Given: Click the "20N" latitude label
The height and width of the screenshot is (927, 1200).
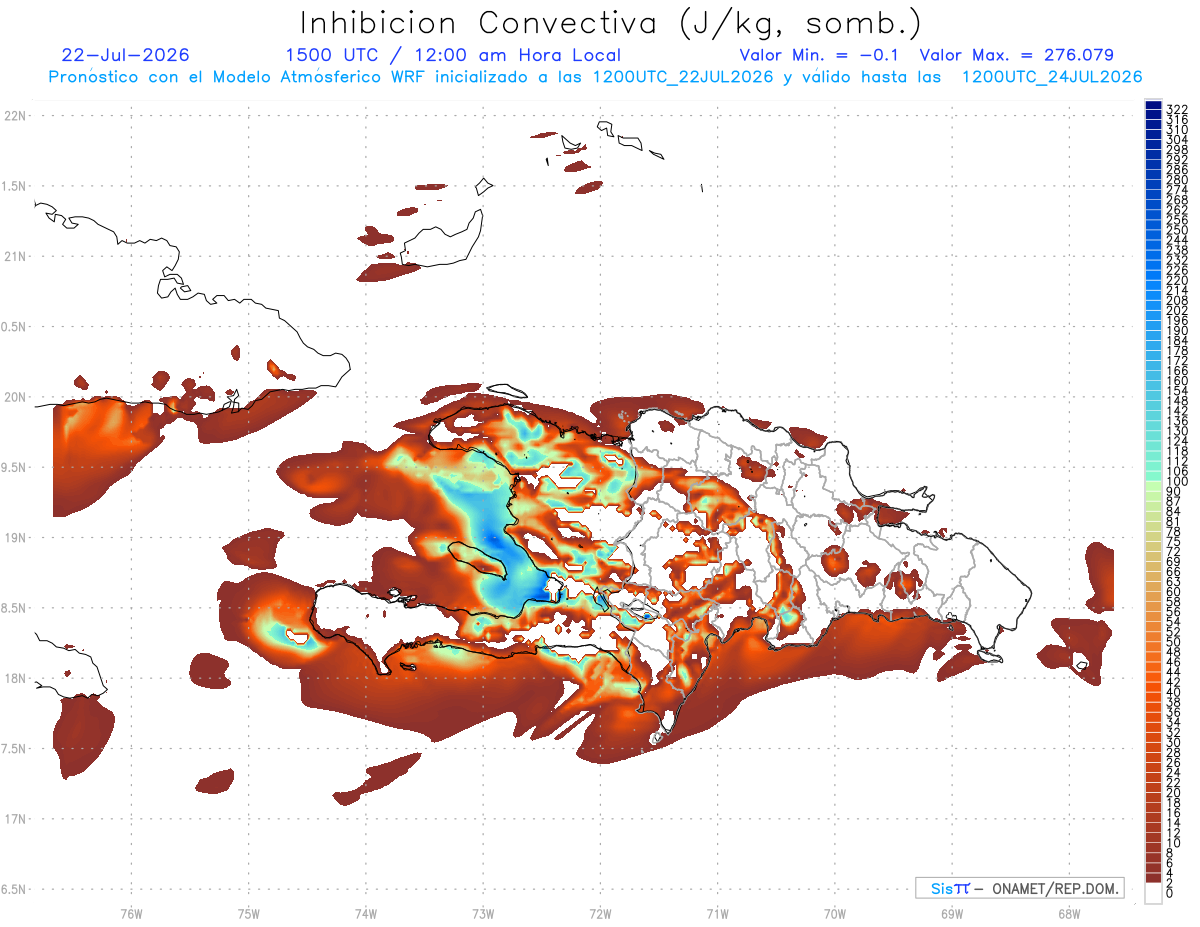Looking at the screenshot, I should (x=16, y=397).
